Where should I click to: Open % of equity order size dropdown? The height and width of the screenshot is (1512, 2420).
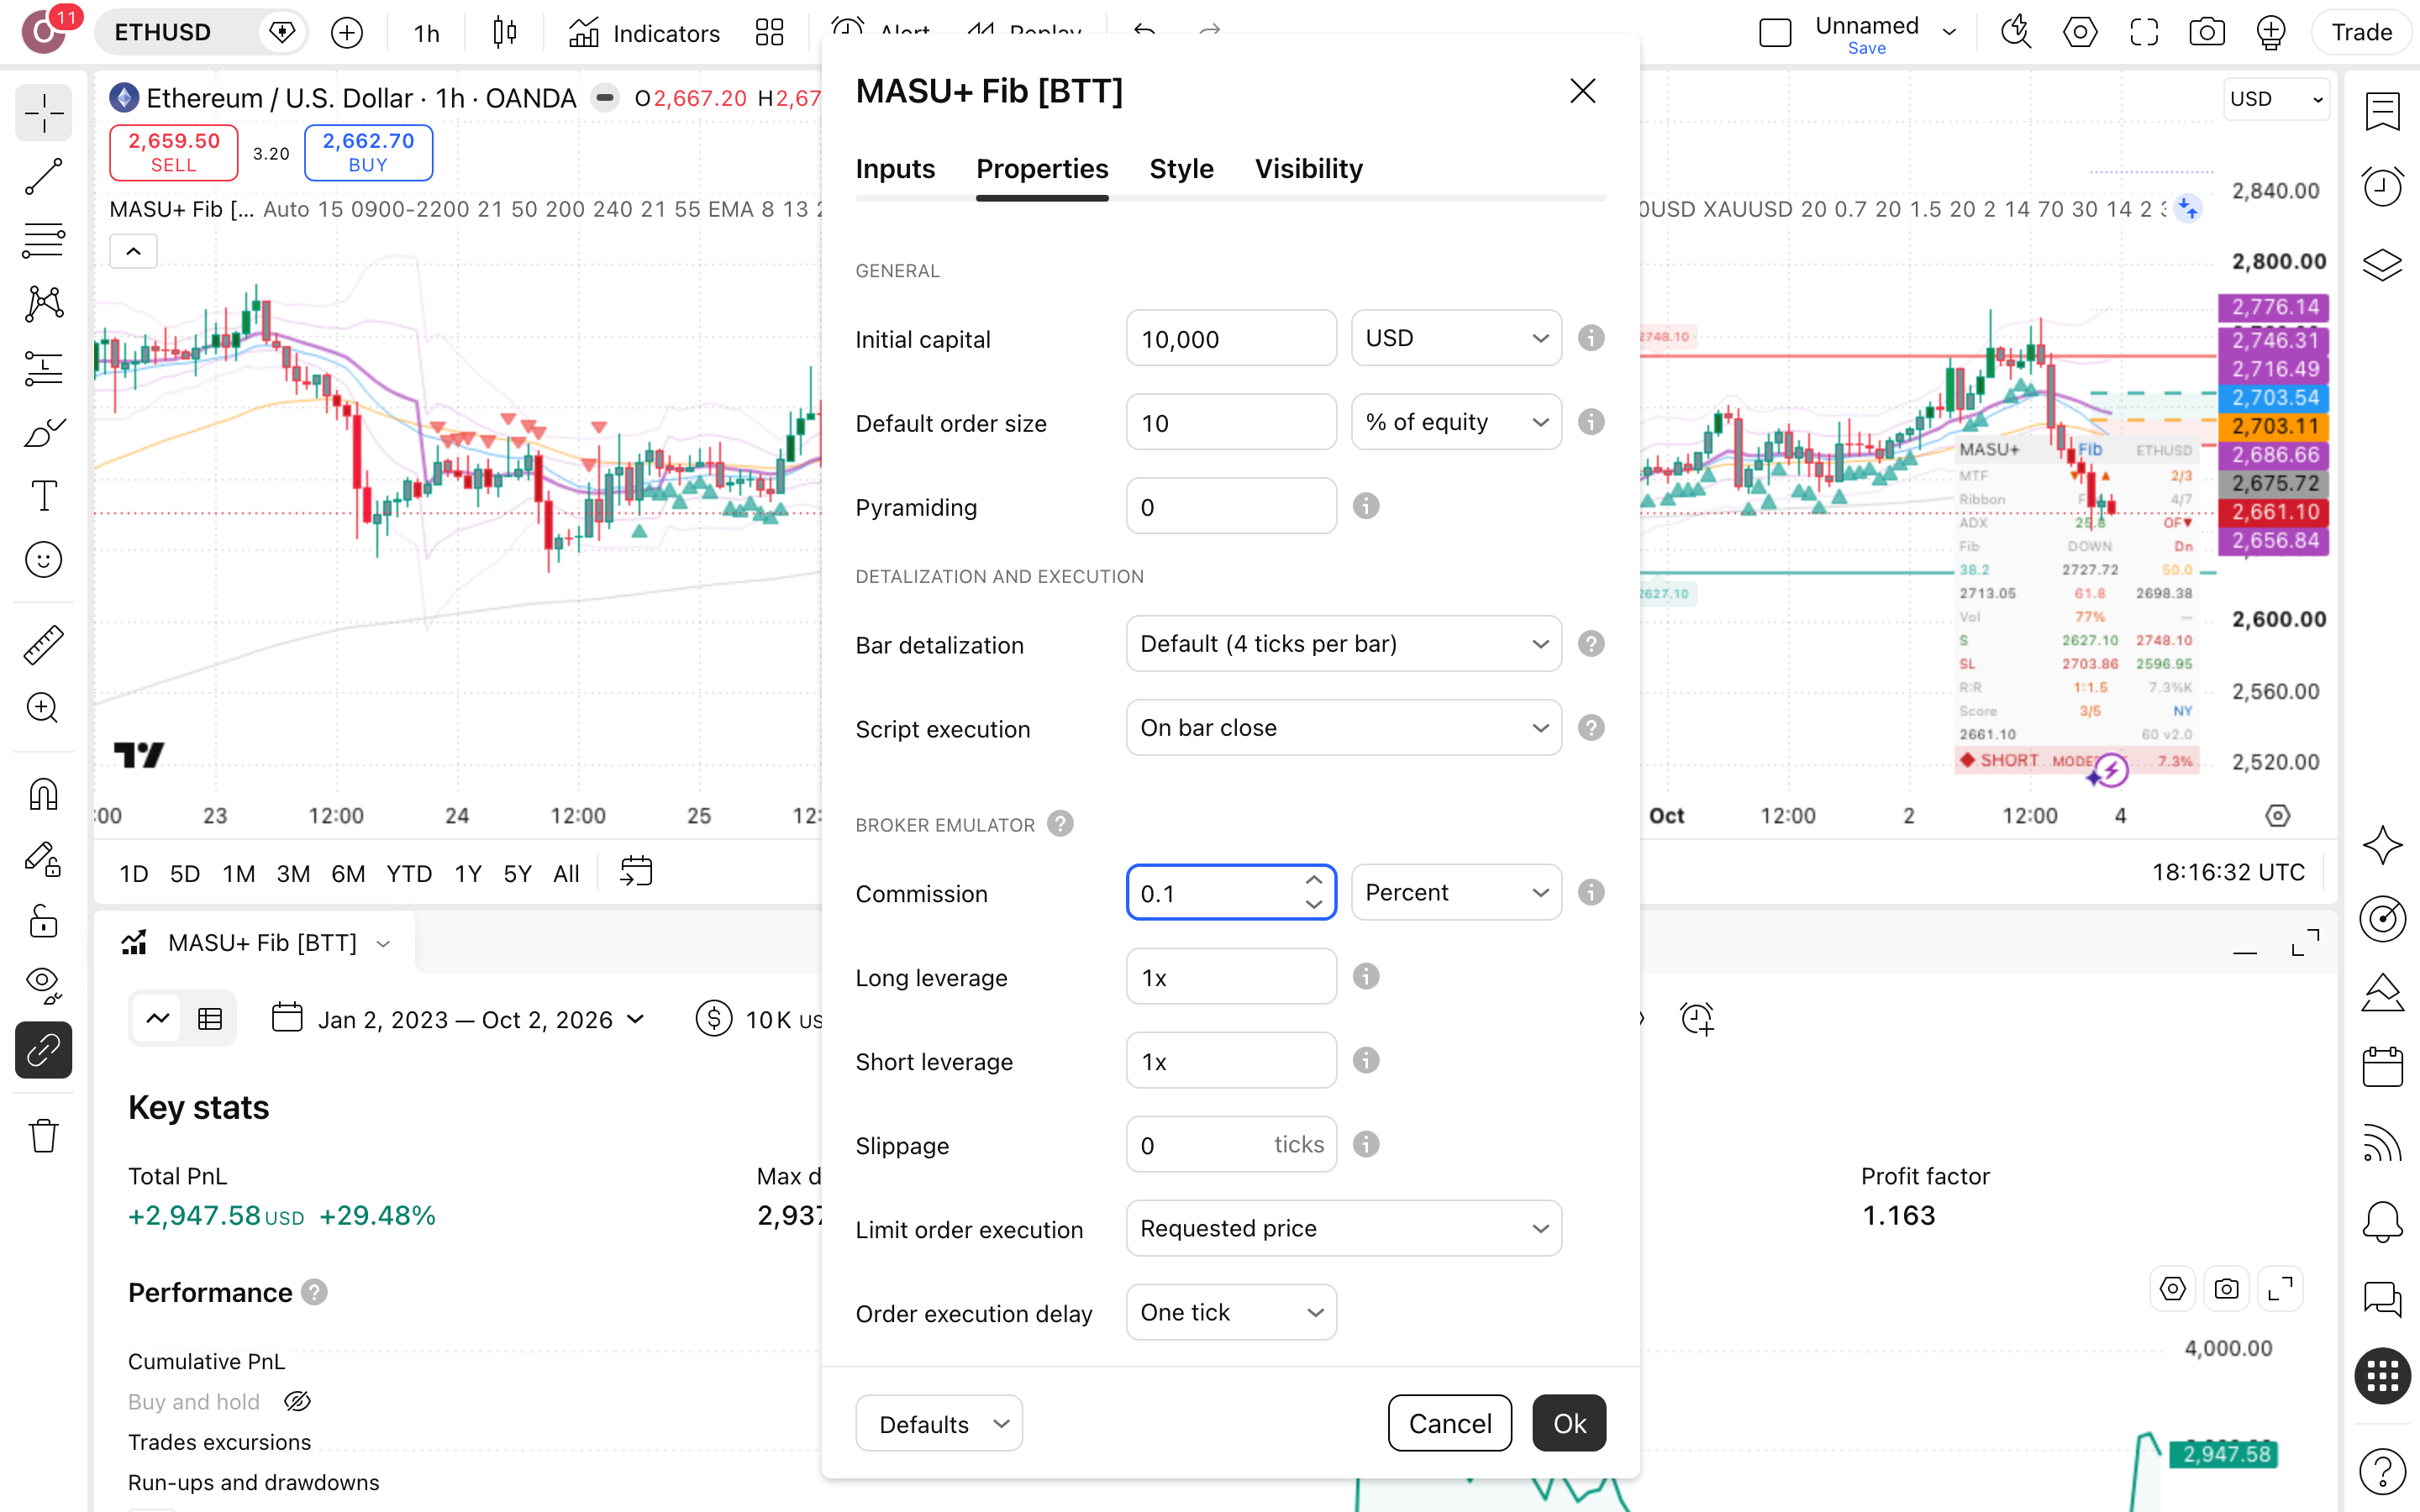(x=1456, y=422)
